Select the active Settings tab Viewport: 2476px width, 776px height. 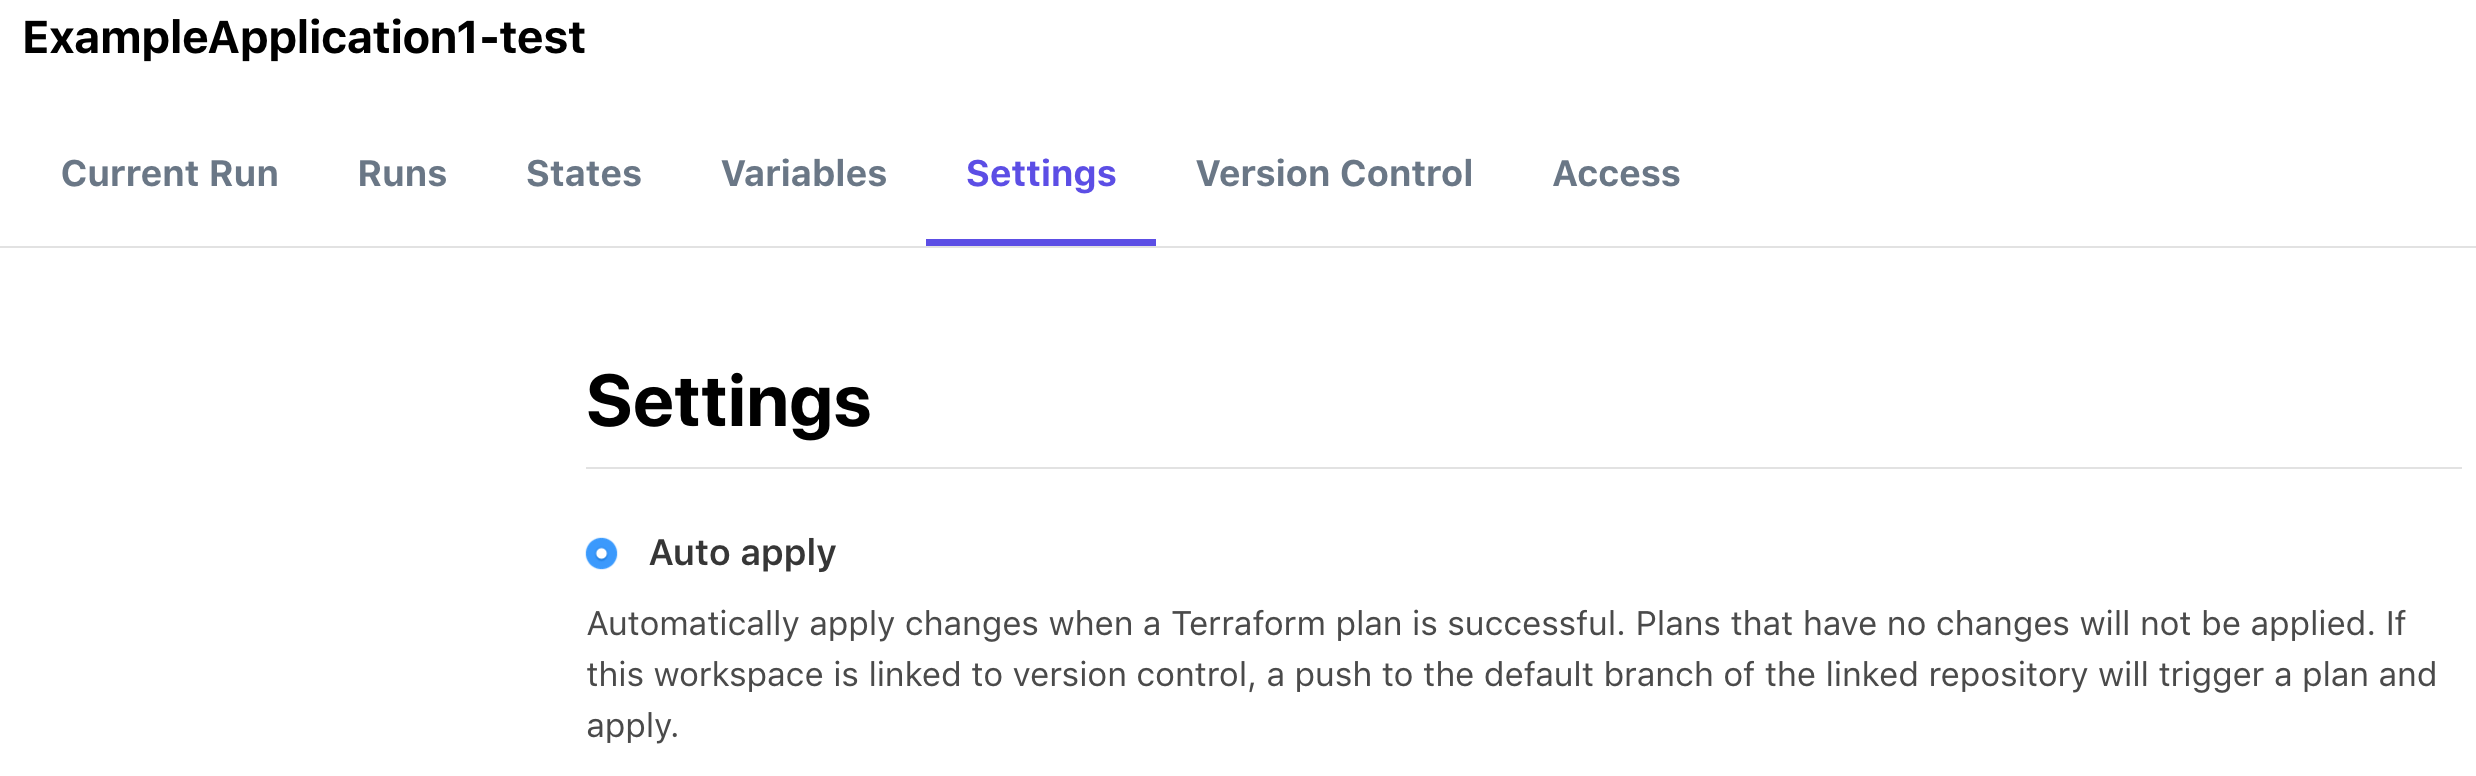(x=1041, y=174)
